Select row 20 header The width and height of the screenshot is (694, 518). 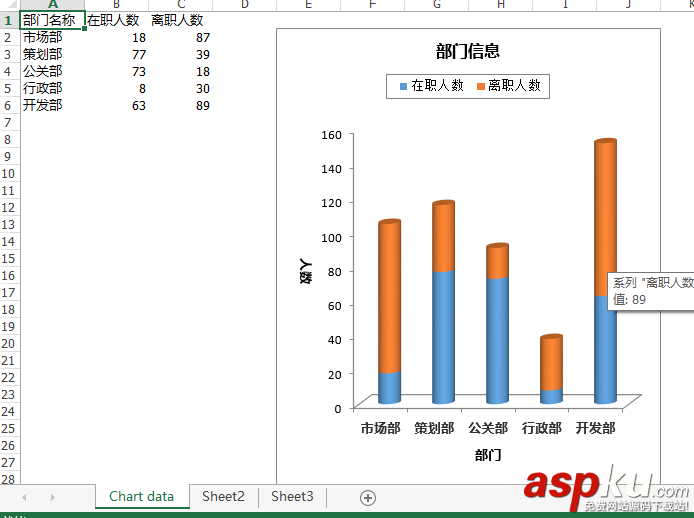[8, 343]
